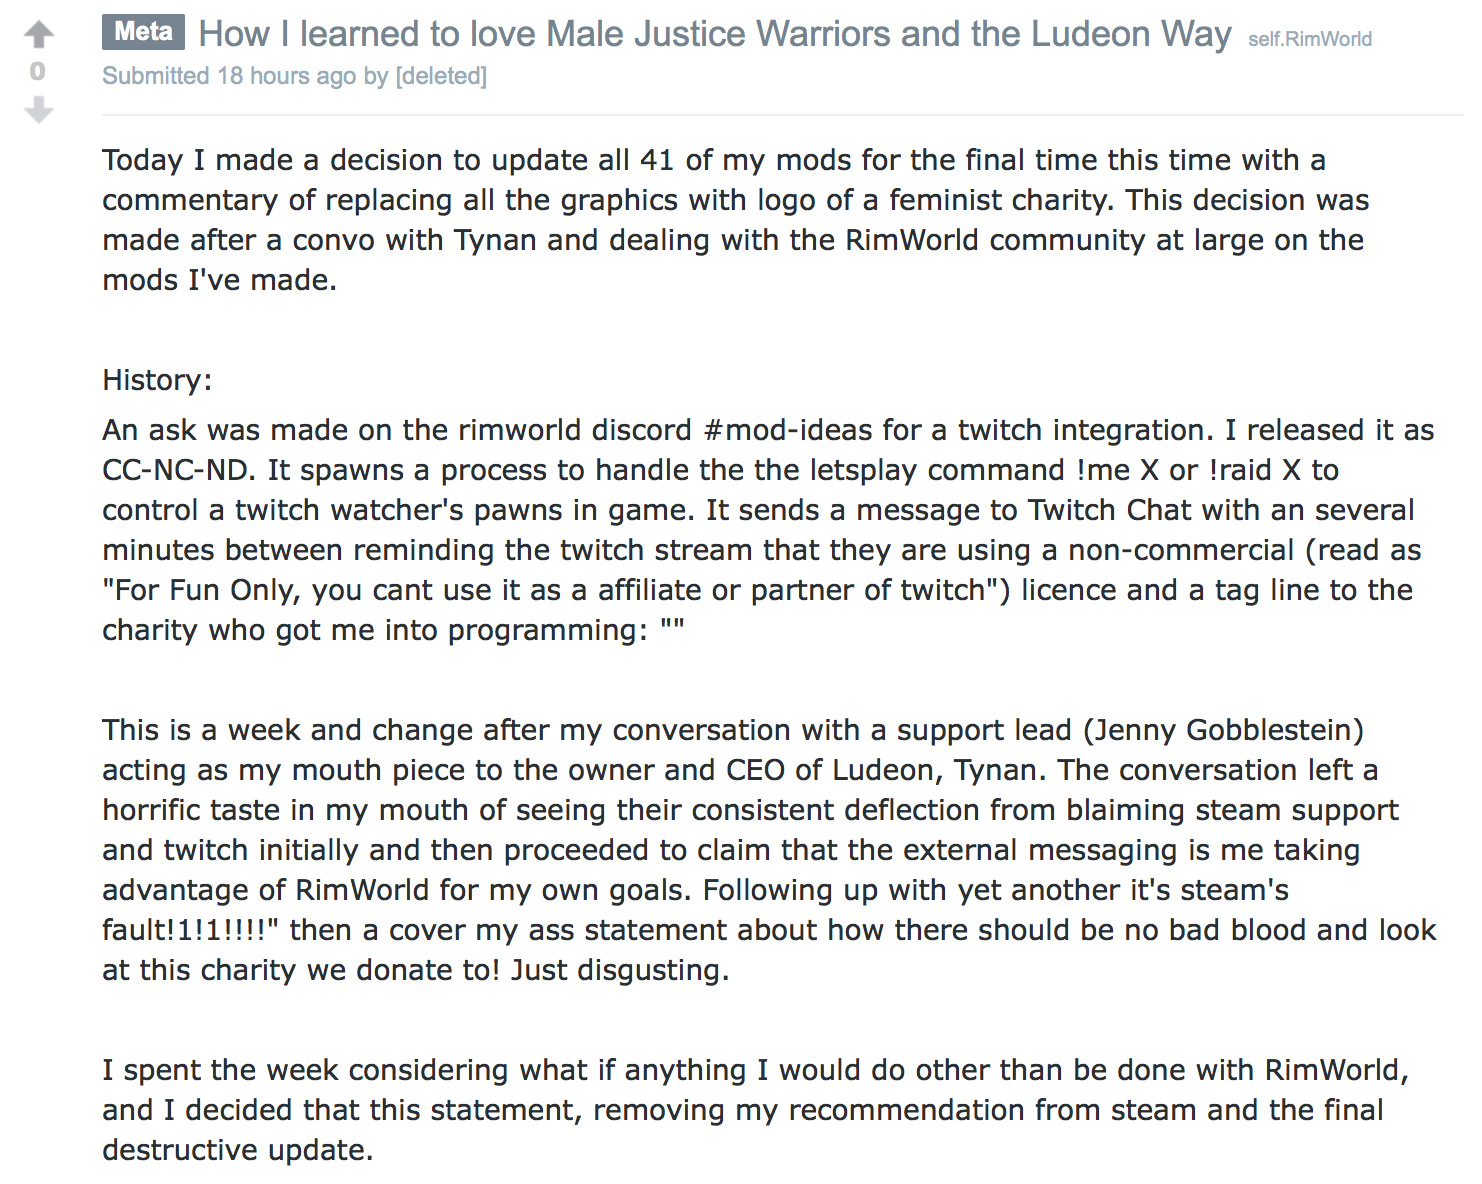Viewport: 1482px width, 1184px height.
Task: Open the post title about the Ludeon Way
Action: pos(714,34)
